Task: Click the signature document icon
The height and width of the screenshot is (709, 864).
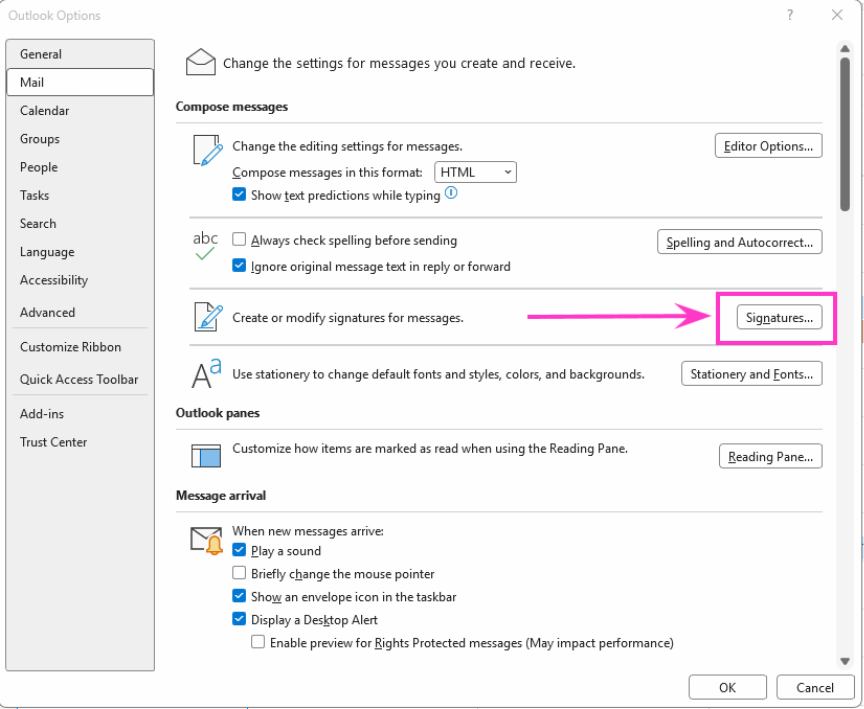Action: [208, 317]
